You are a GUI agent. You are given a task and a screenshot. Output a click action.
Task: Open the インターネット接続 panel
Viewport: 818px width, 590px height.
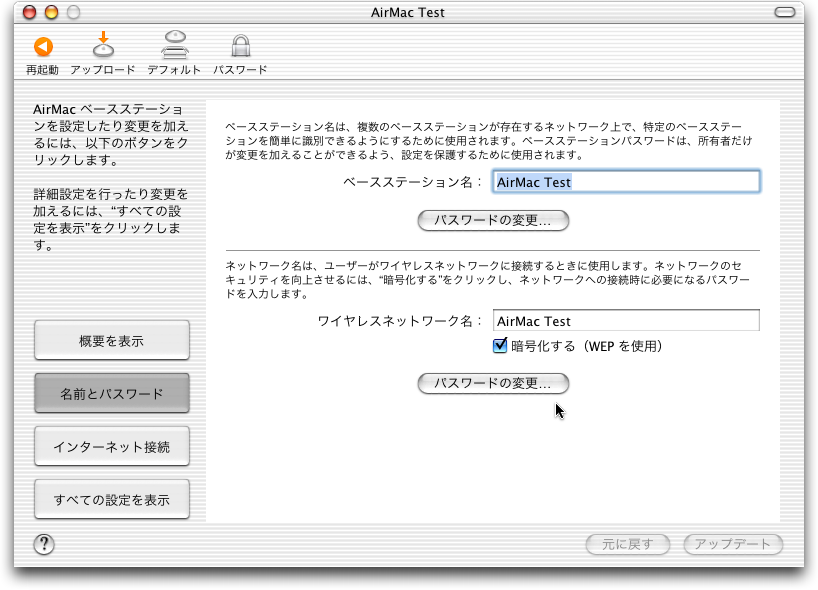[112, 447]
